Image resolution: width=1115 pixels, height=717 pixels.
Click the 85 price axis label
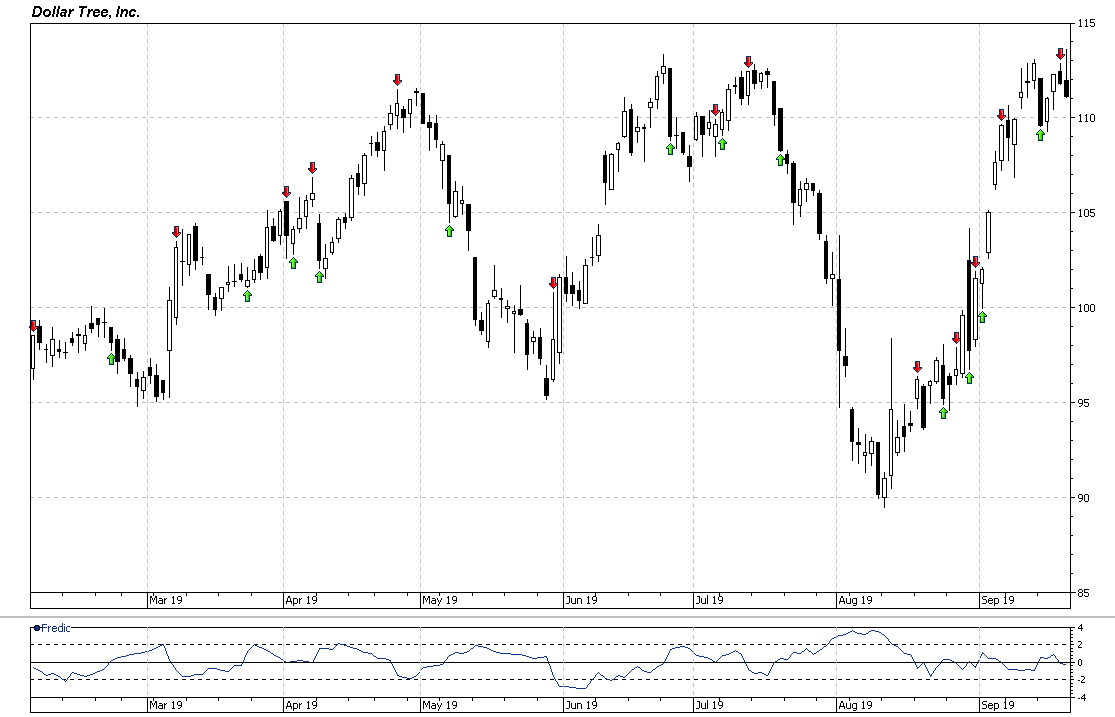1083,593
